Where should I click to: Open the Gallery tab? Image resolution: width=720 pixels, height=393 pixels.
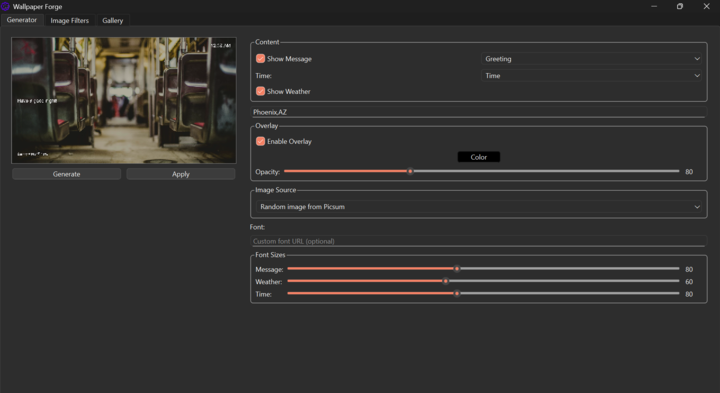(x=112, y=21)
